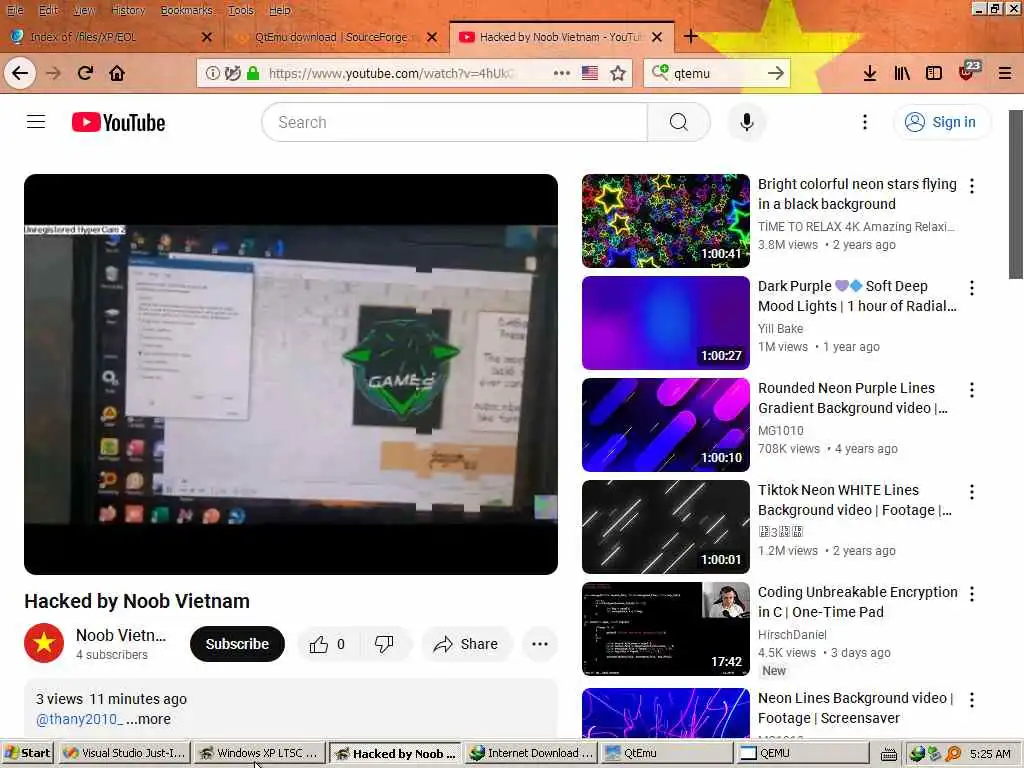The height and width of the screenshot is (768, 1024).
Task: Open Firefox hamburger application menu
Action: click(1005, 73)
